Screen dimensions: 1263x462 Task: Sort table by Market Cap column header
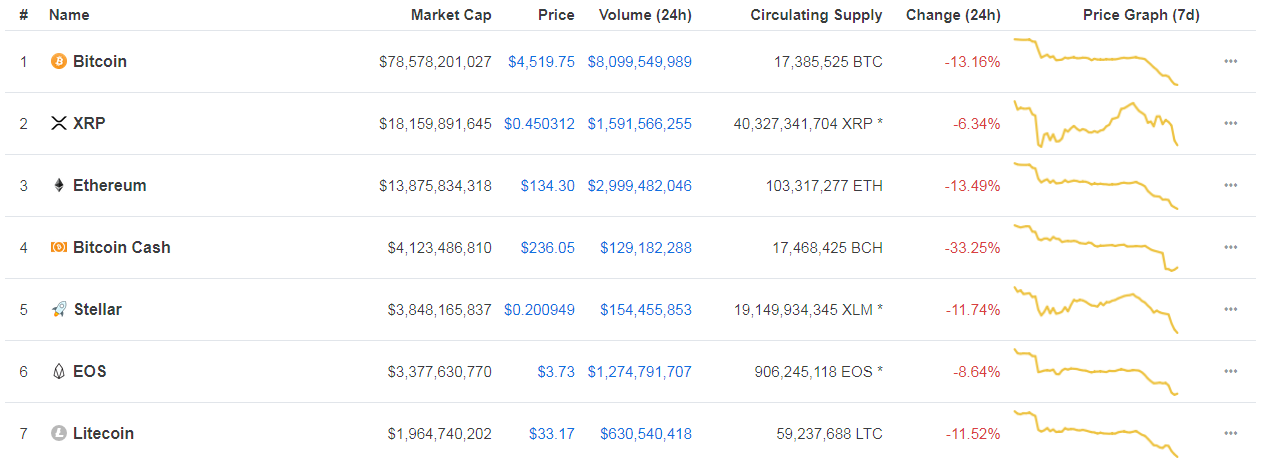coord(451,15)
